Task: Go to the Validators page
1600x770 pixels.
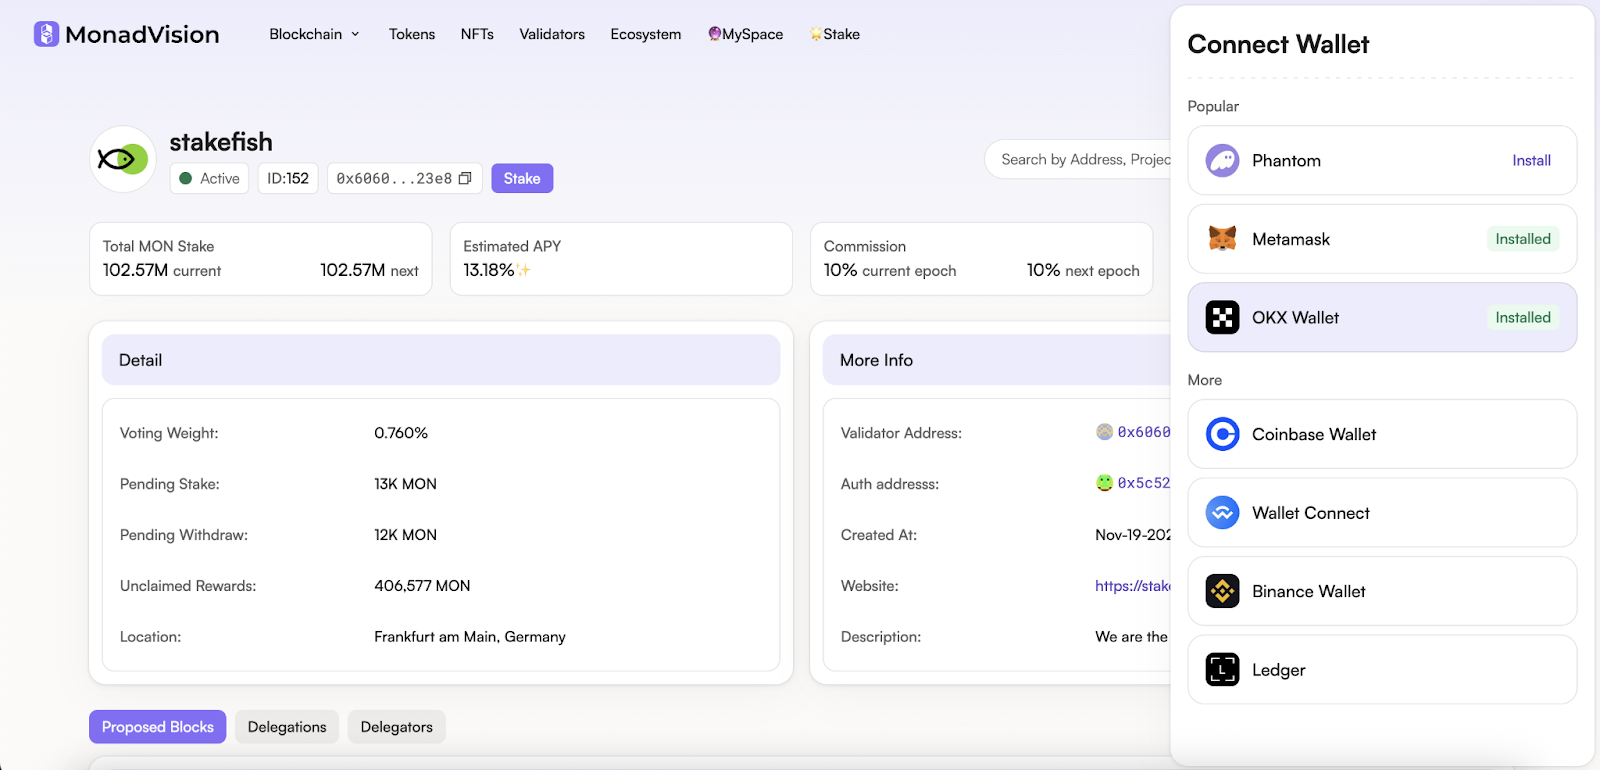Action: point(552,34)
